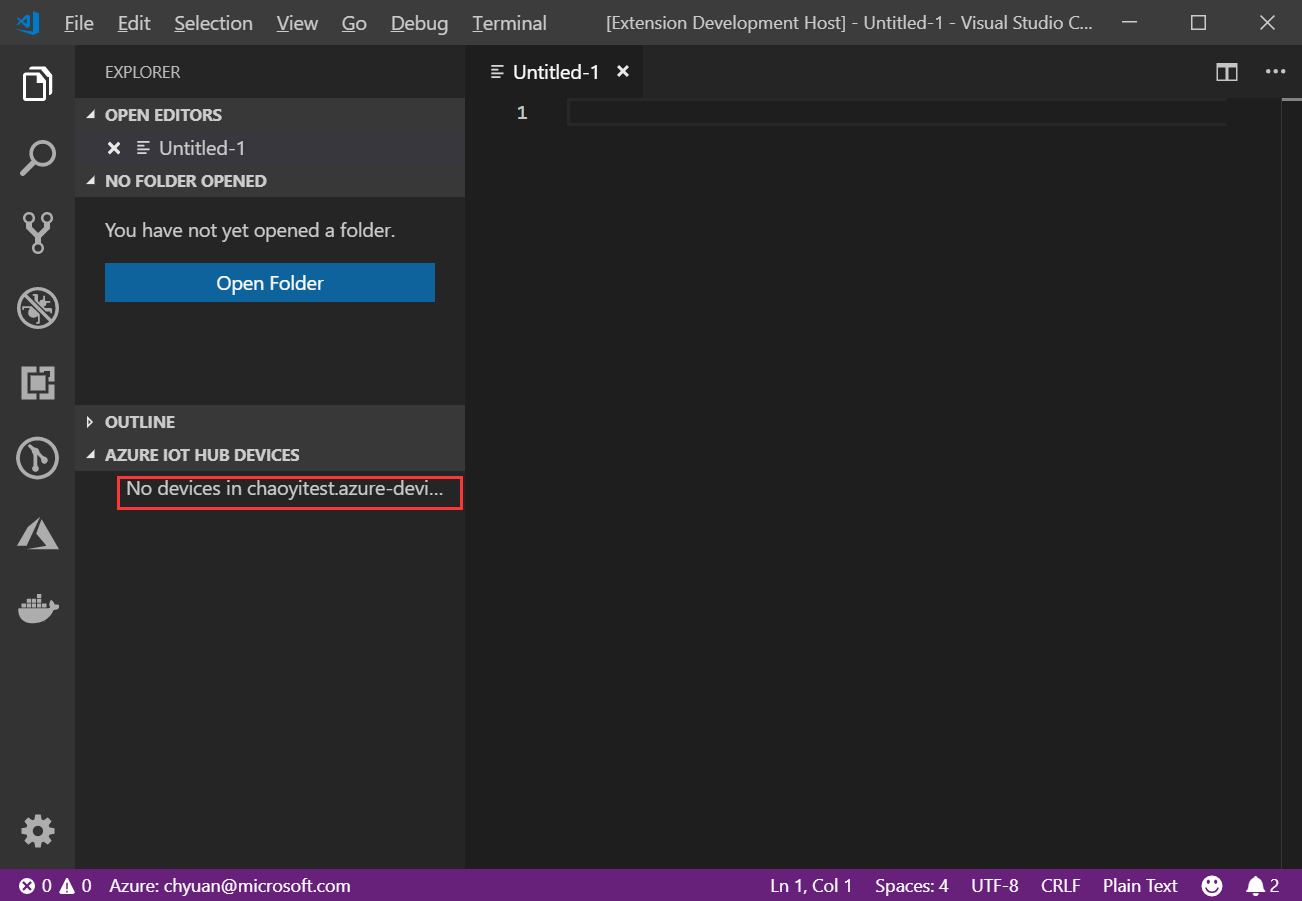Open the File menu
1302x901 pixels.
(x=79, y=22)
